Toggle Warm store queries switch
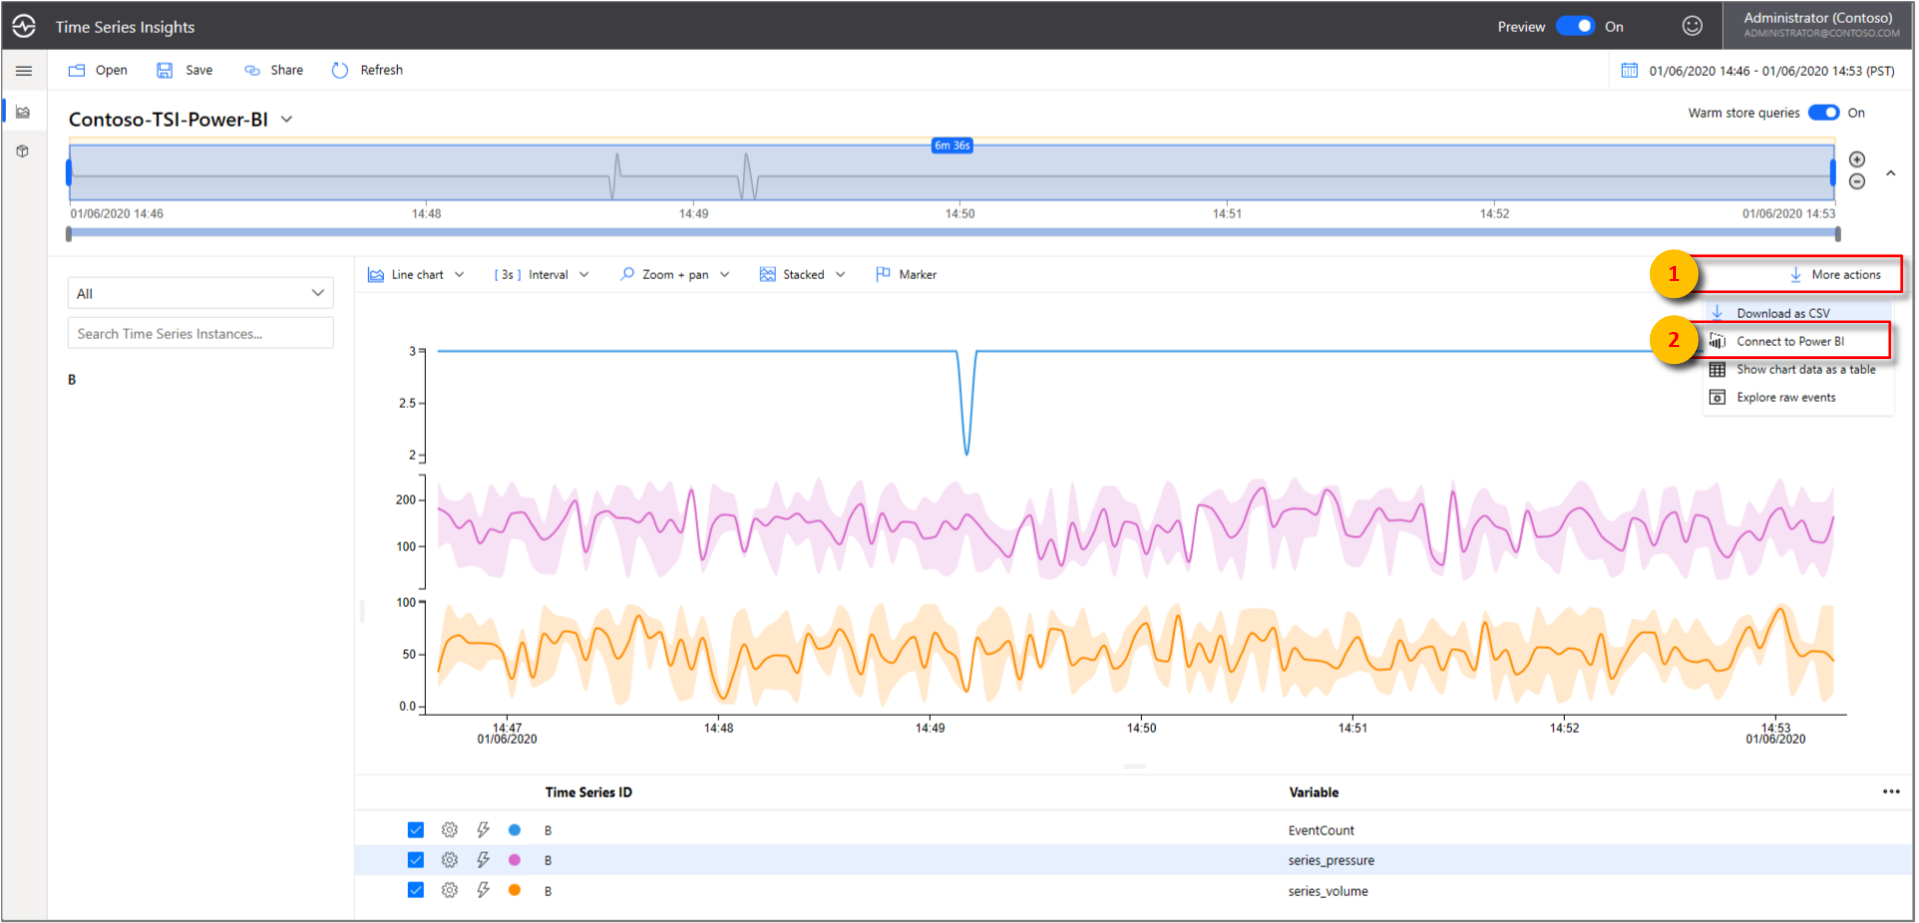 pos(1823,113)
